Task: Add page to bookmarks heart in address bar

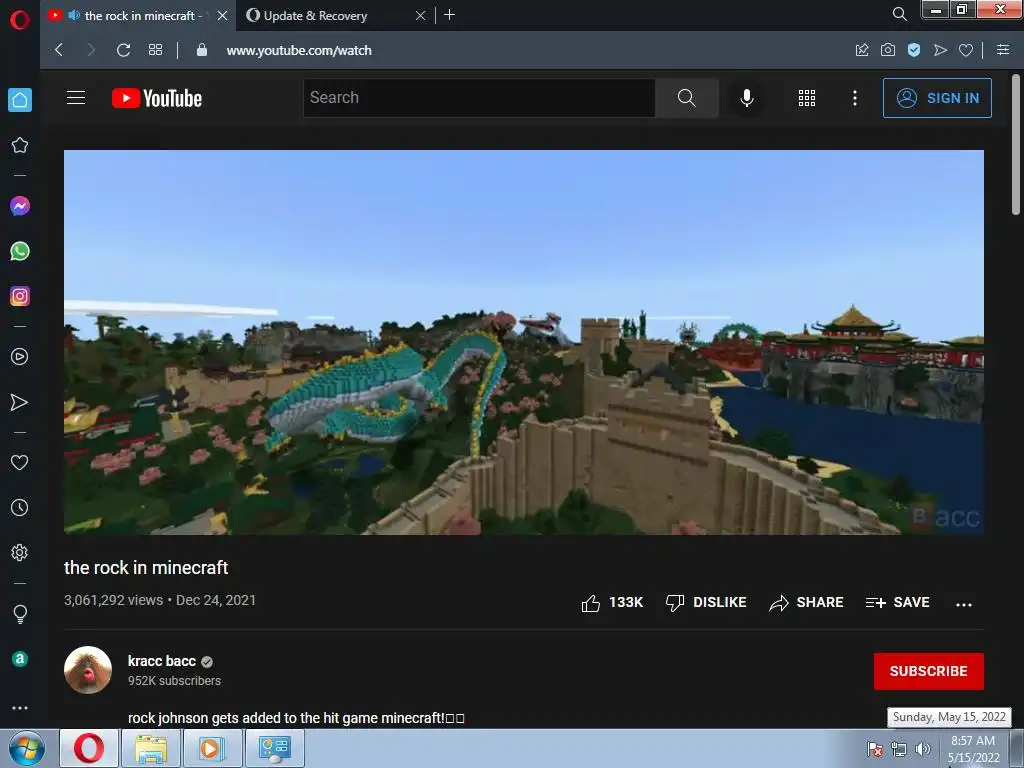Action: click(x=966, y=50)
